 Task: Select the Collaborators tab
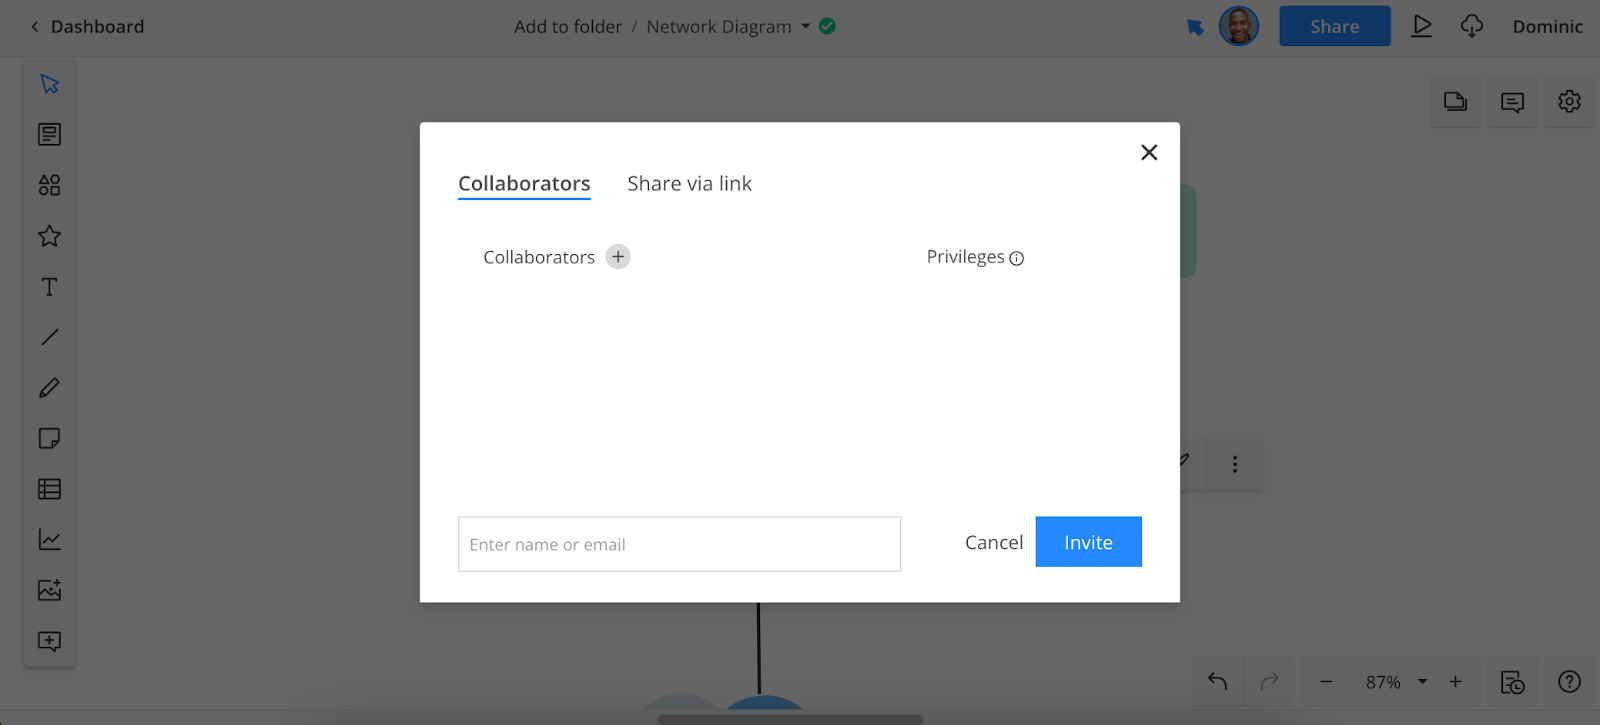pos(524,184)
